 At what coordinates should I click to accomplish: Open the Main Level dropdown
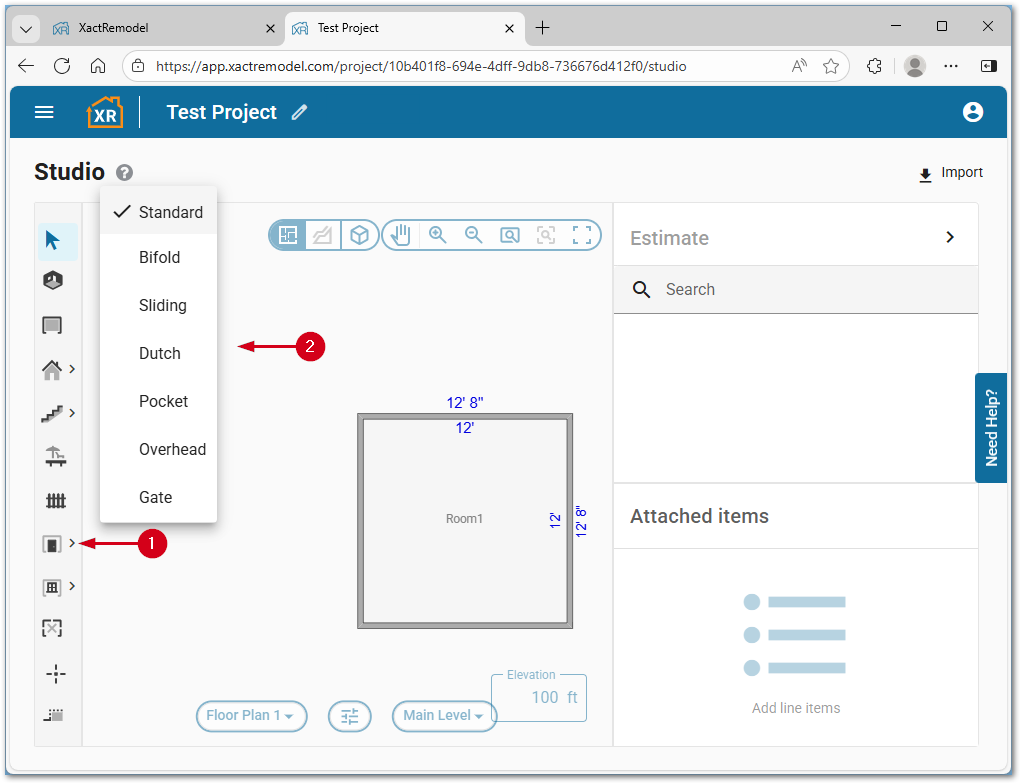444,716
